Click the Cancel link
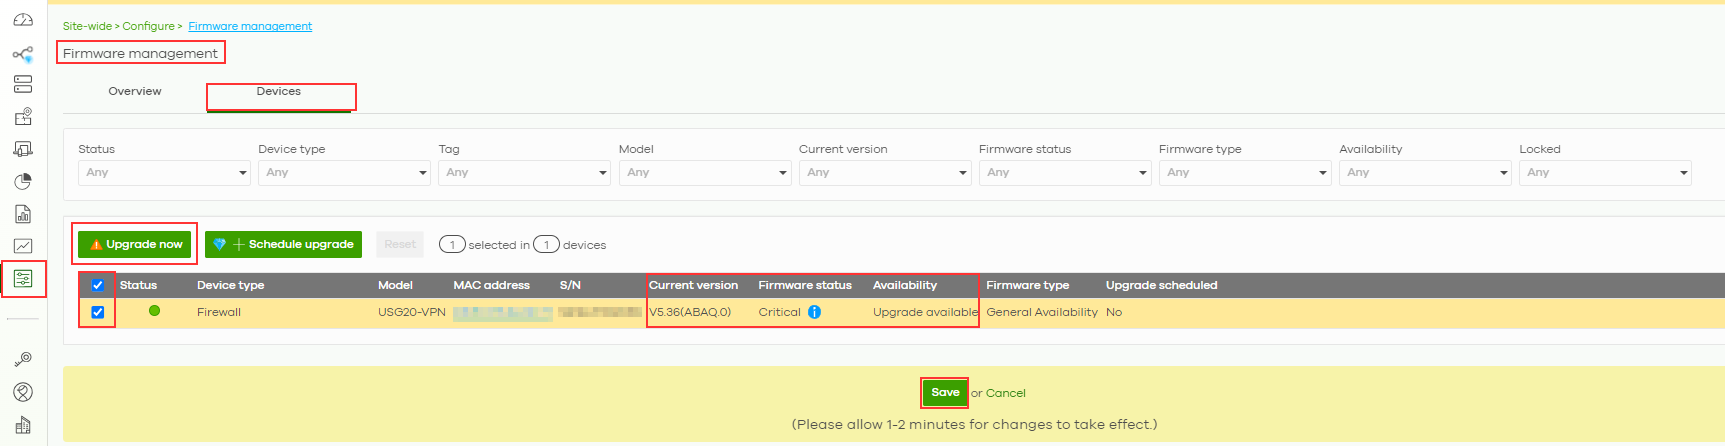The width and height of the screenshot is (1725, 446). (x=1005, y=393)
